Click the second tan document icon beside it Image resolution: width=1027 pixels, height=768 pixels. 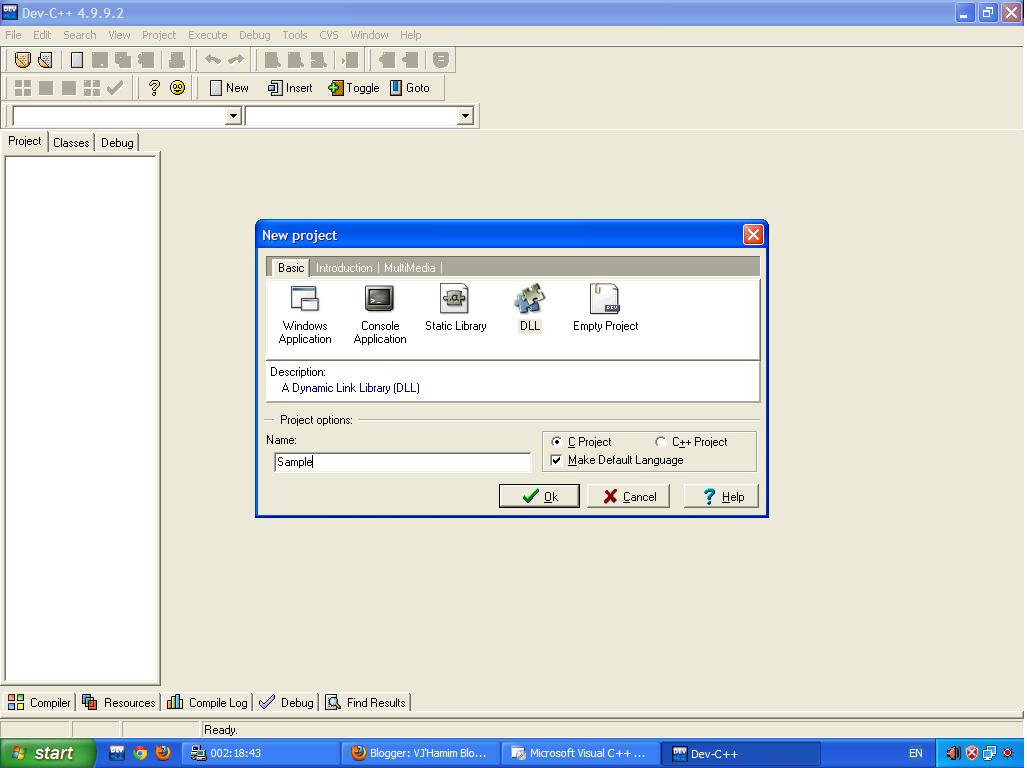point(45,60)
